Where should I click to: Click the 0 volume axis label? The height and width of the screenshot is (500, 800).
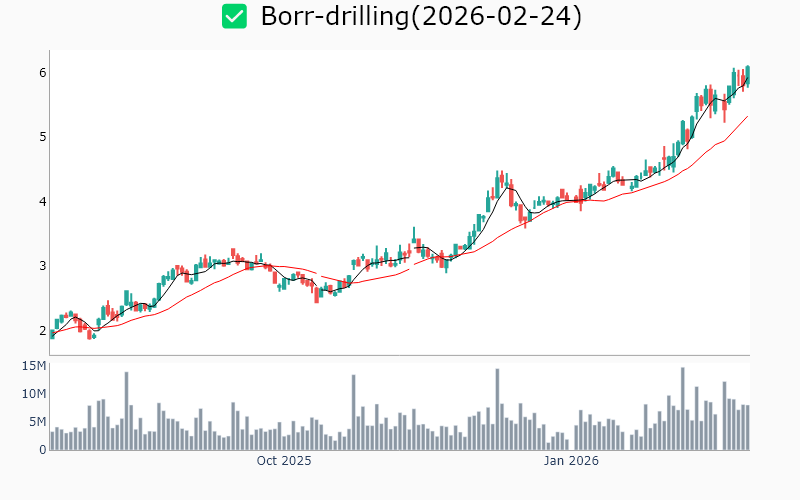pyautogui.click(x=43, y=449)
